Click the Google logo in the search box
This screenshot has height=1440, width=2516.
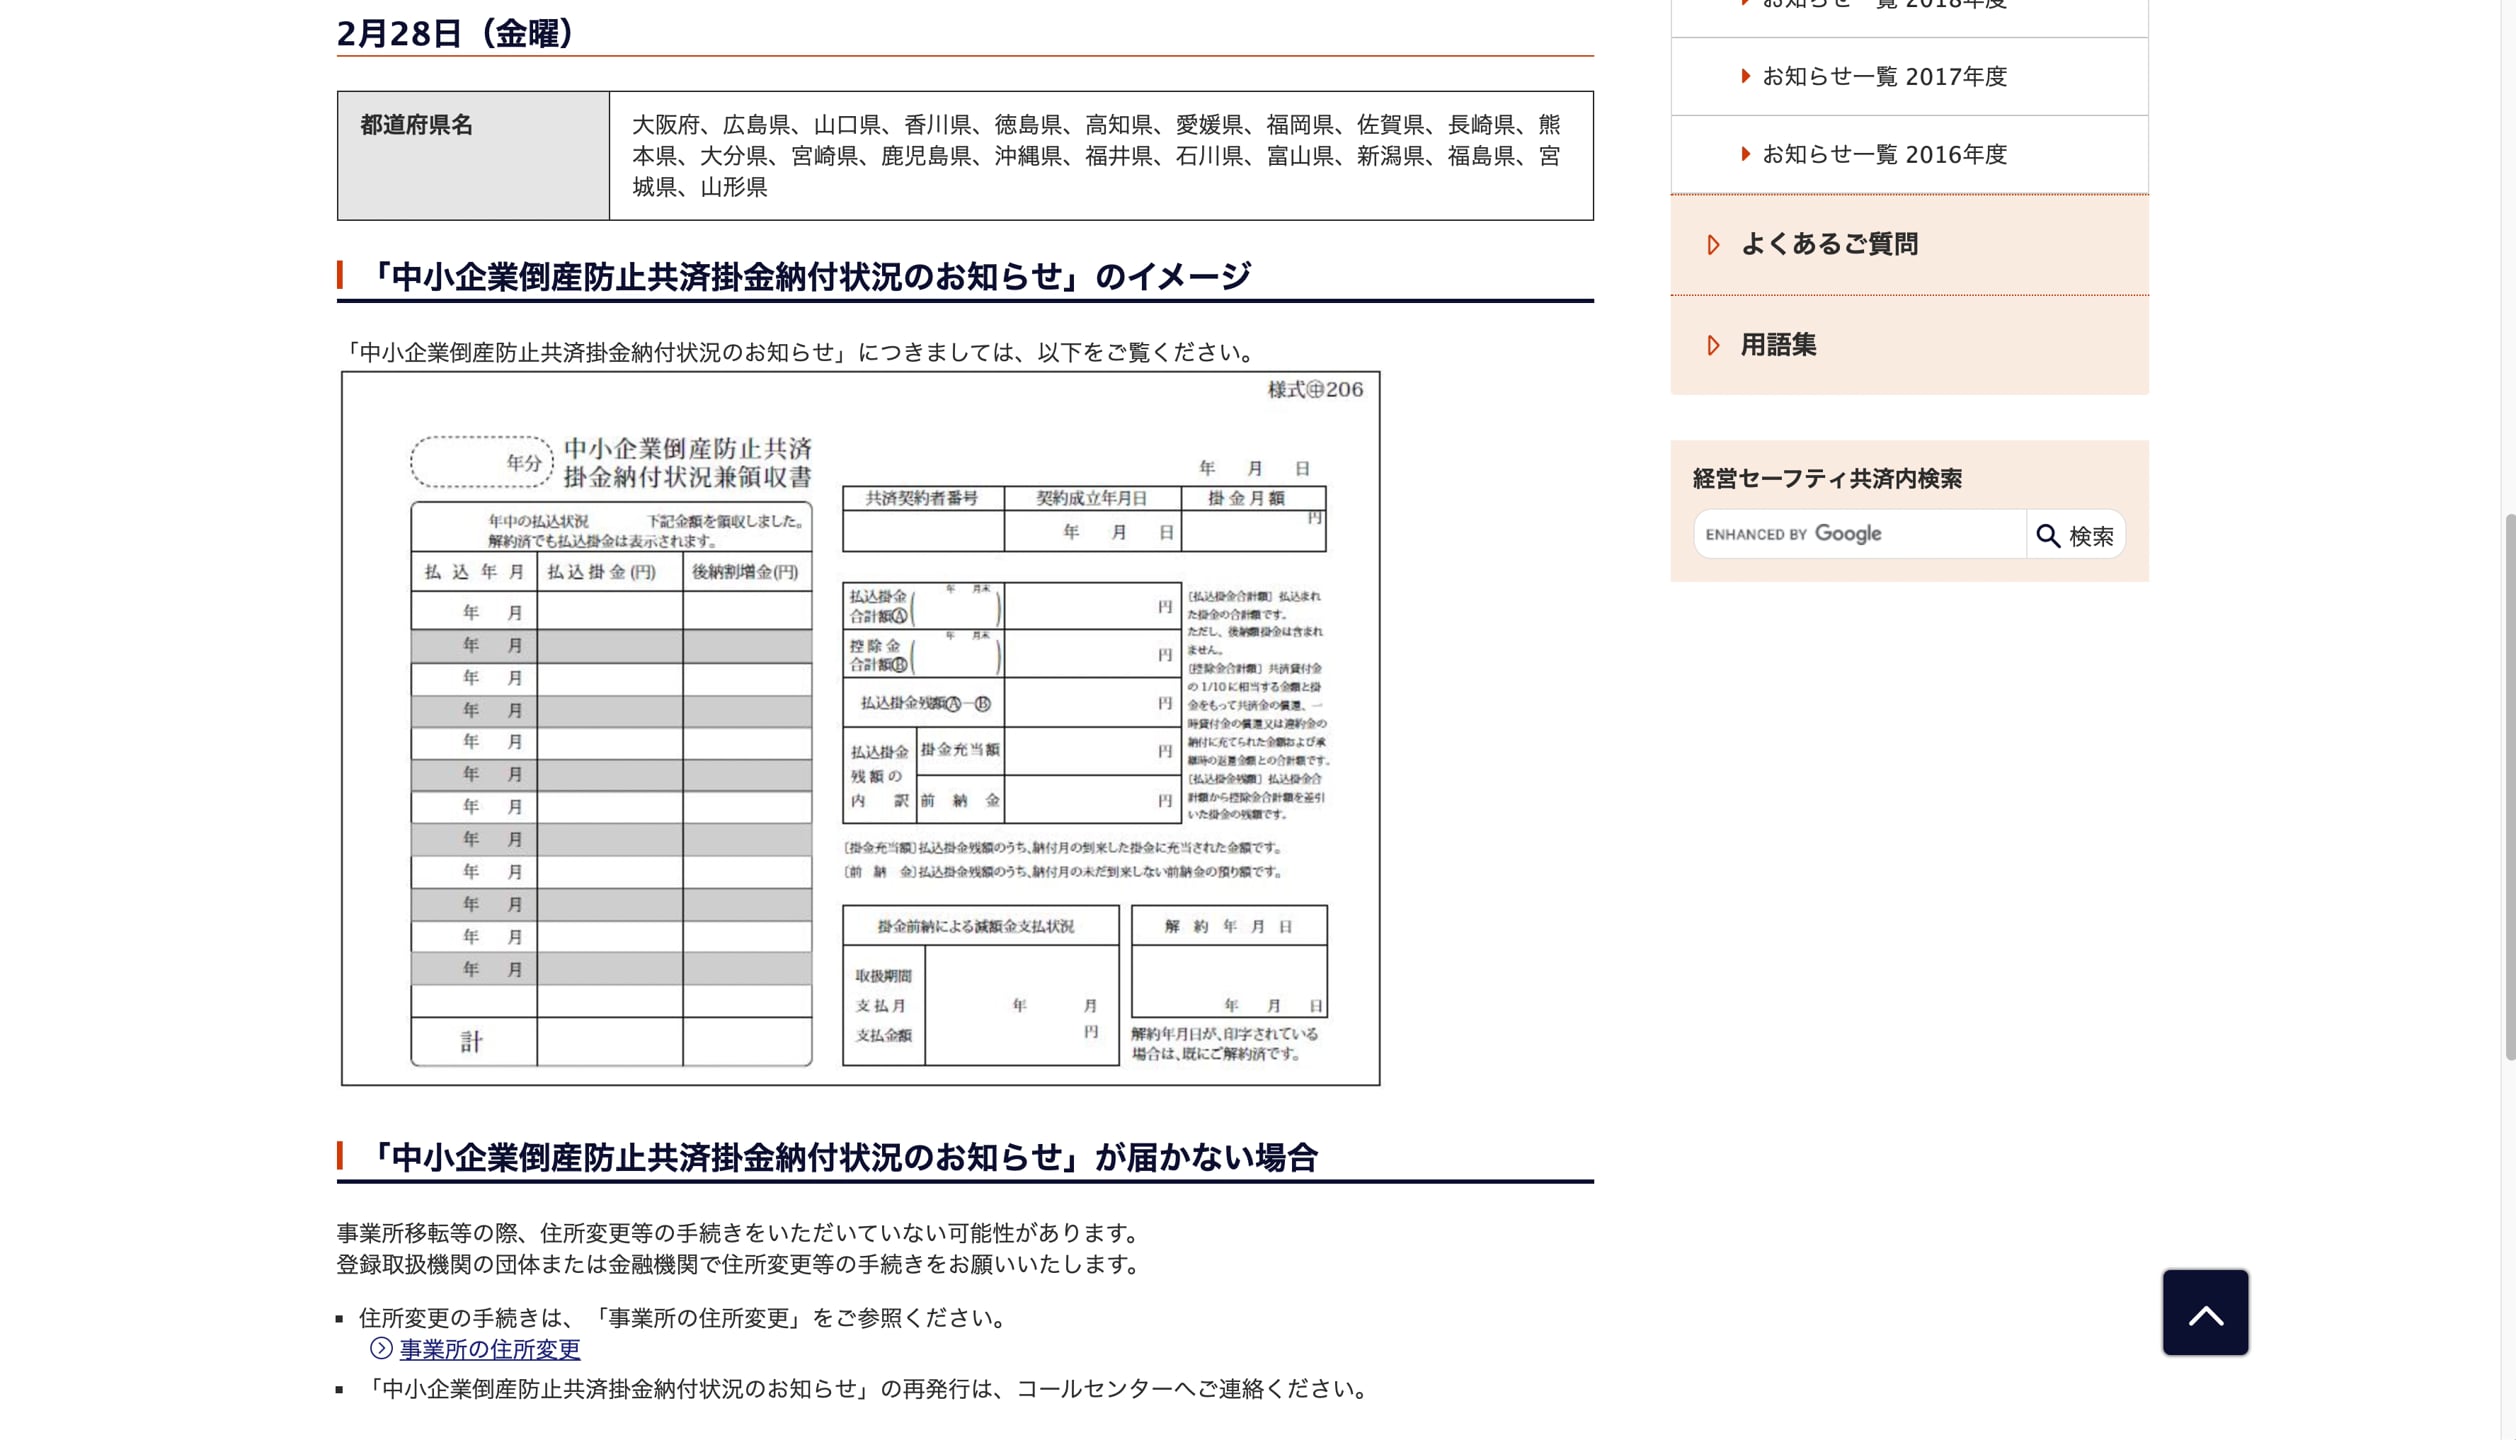1845,534
